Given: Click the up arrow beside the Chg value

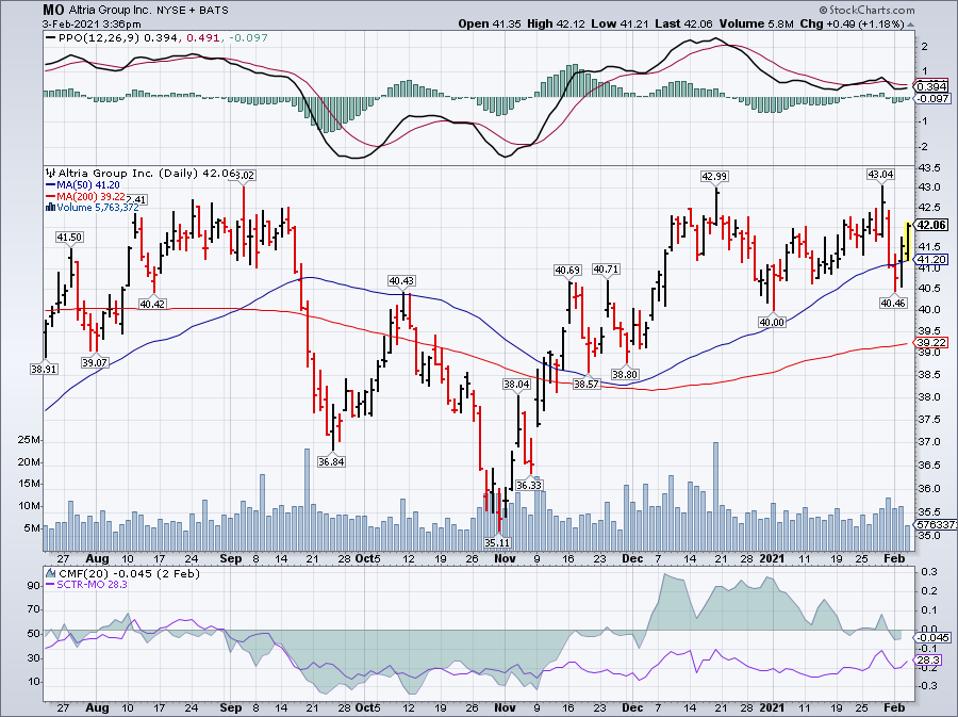Looking at the screenshot, I should click(910, 24).
